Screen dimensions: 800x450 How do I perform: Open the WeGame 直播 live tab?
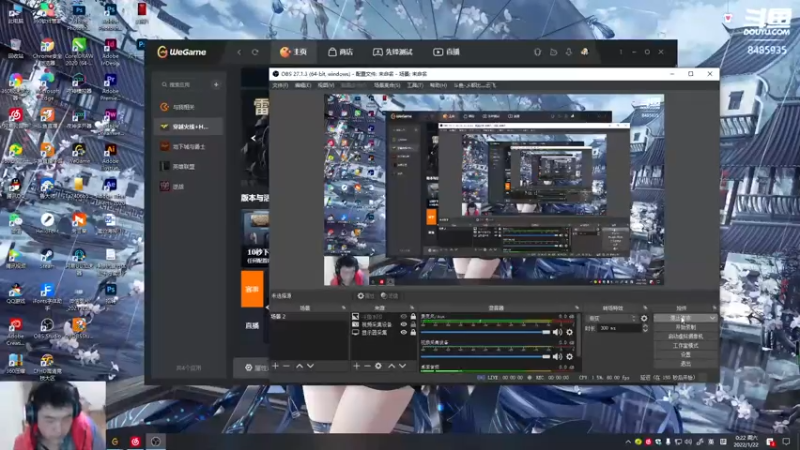coord(446,52)
